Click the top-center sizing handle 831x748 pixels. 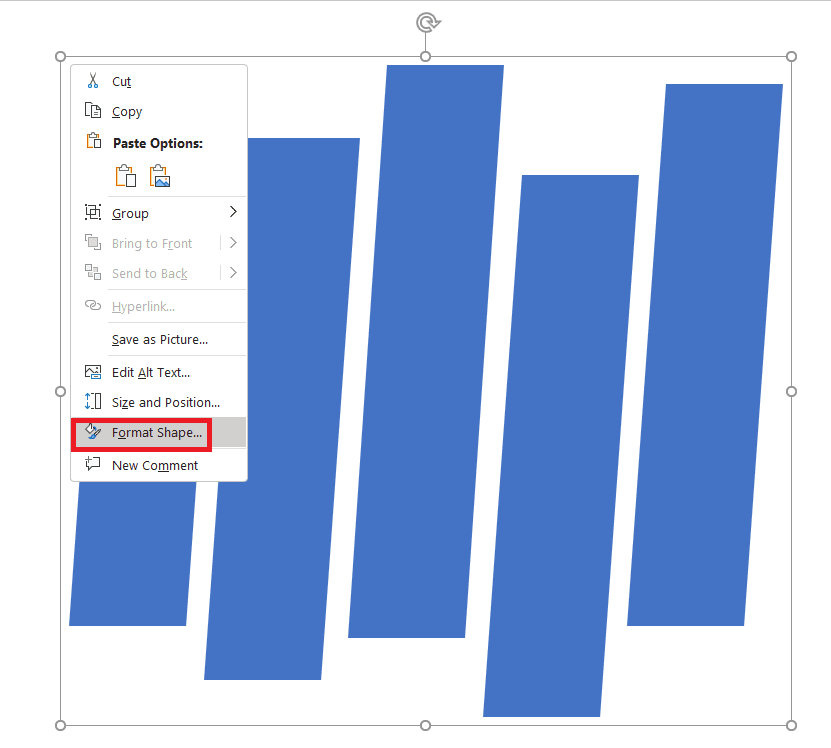coord(425,57)
